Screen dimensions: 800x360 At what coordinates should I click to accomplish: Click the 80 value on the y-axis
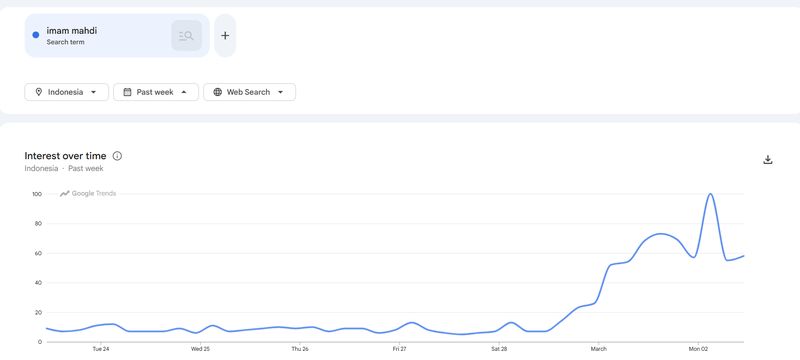tap(38, 224)
